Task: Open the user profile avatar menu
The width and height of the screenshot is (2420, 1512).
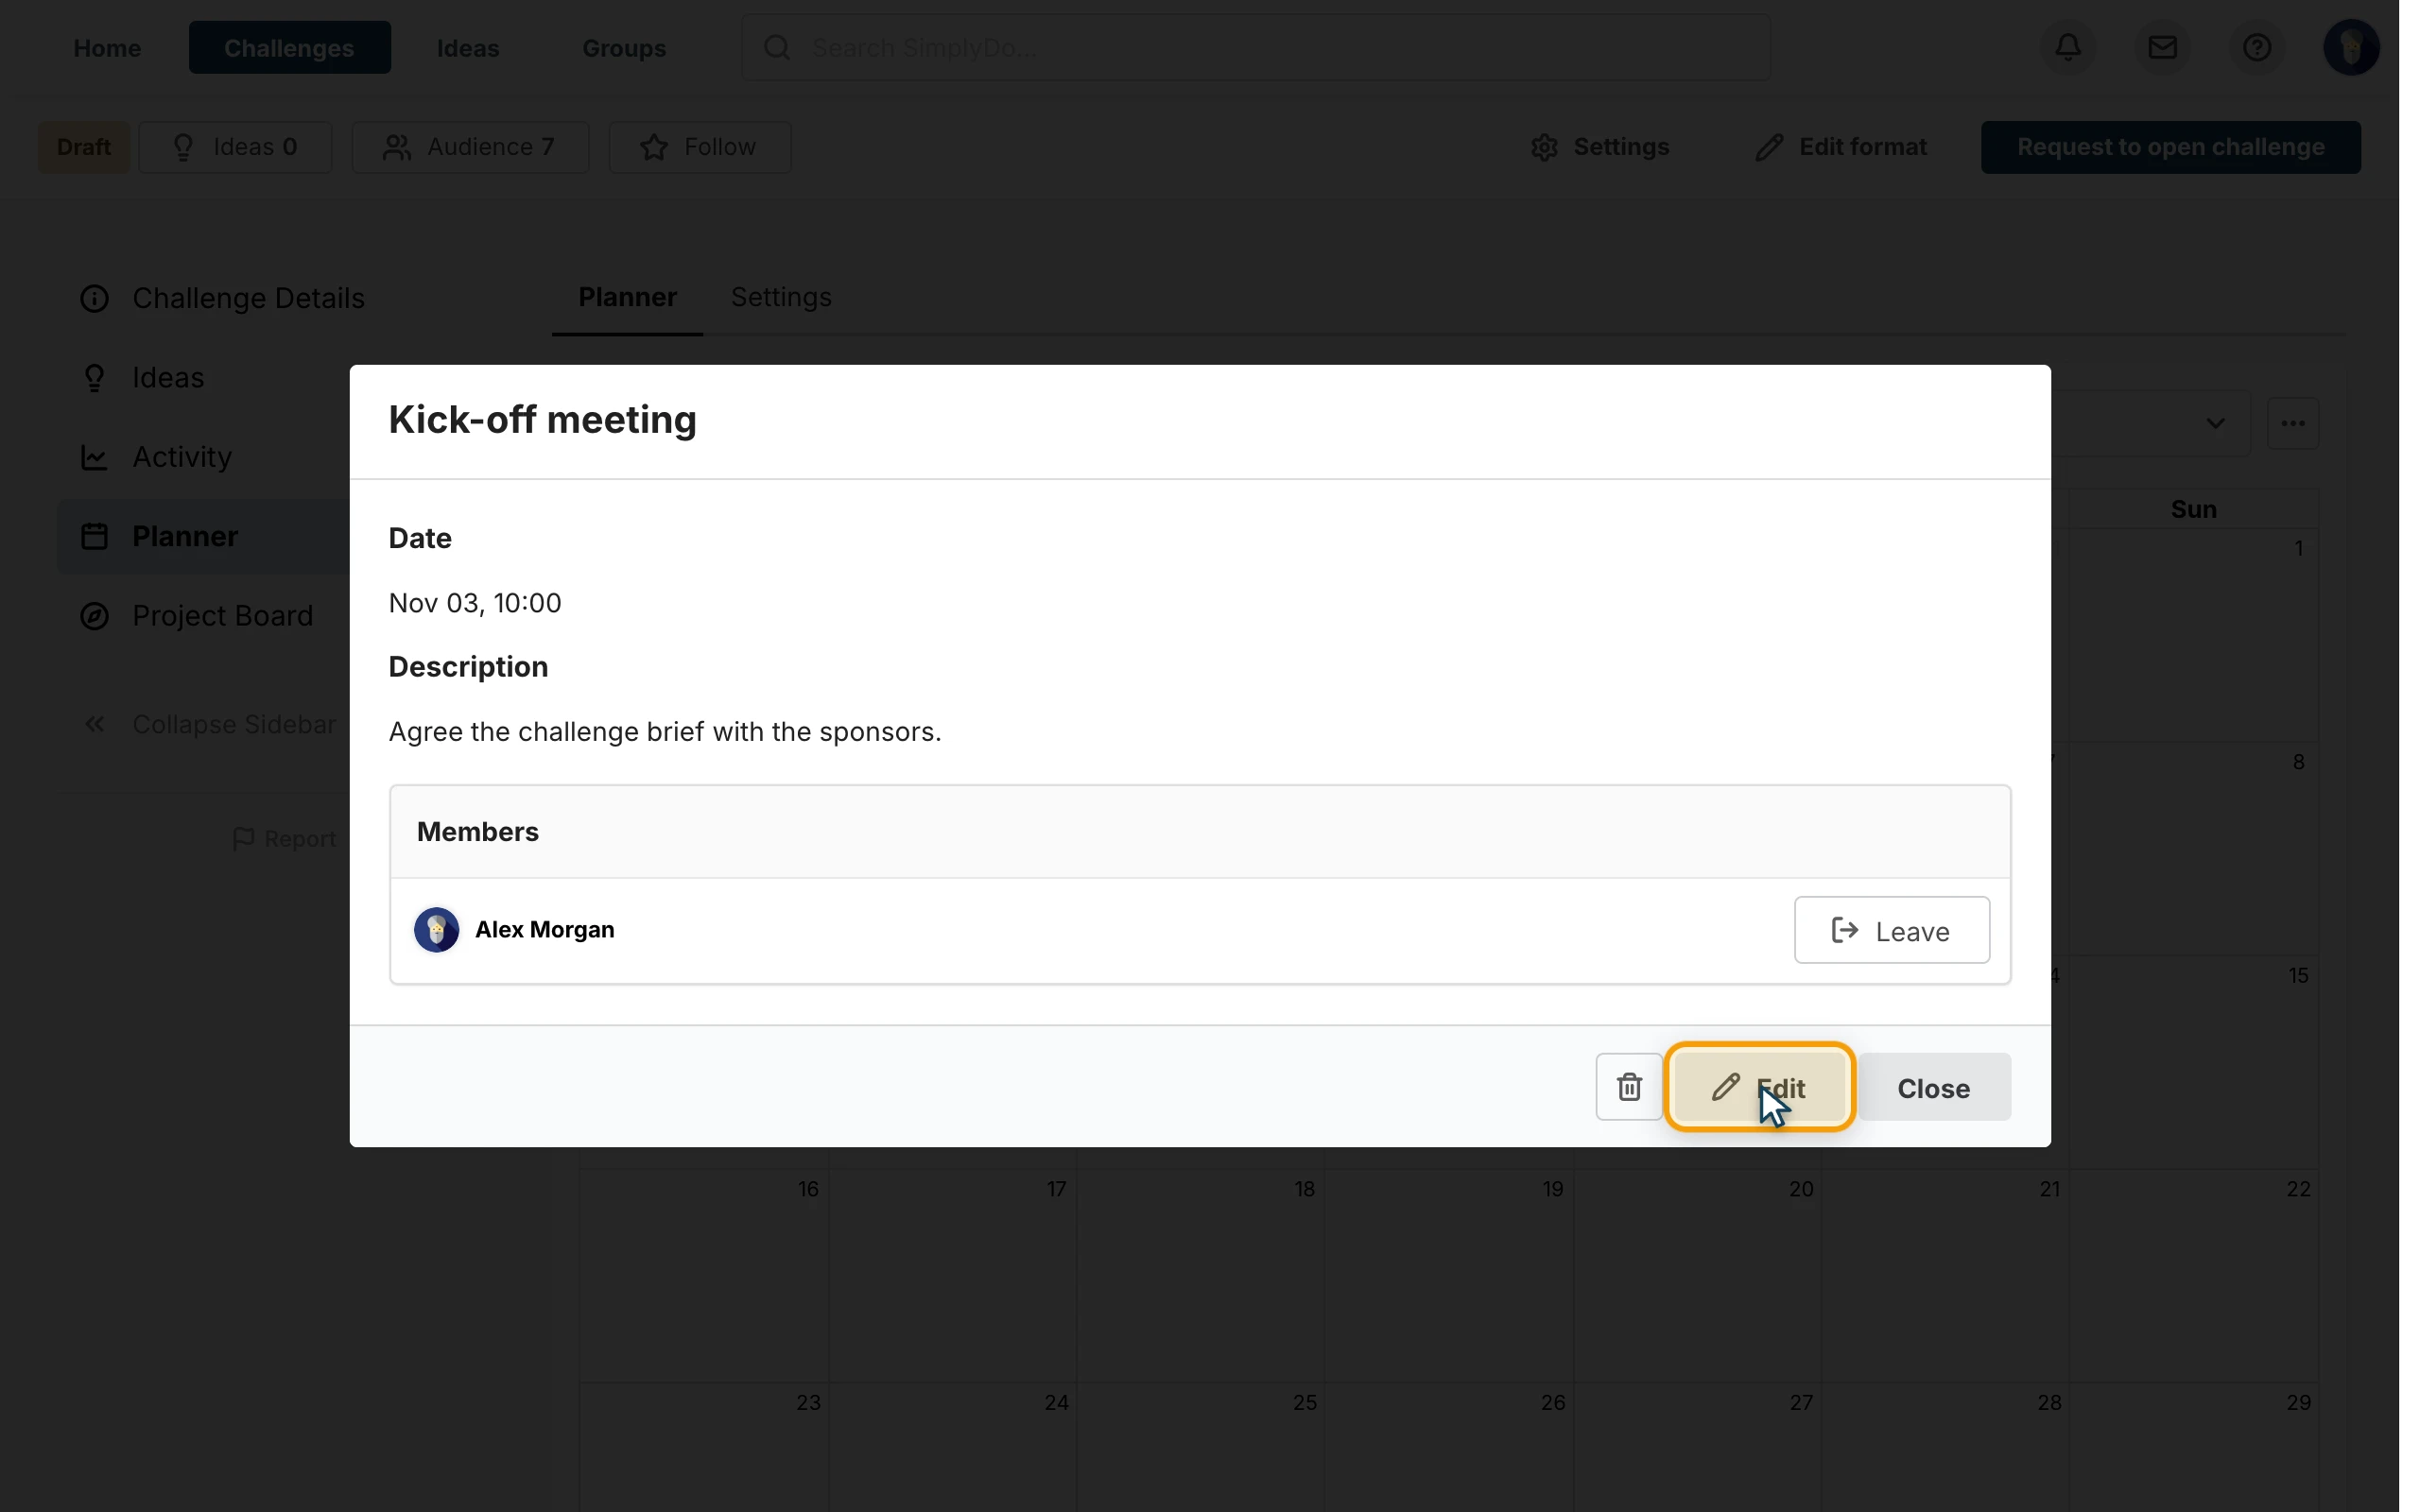Action: (x=2350, y=47)
